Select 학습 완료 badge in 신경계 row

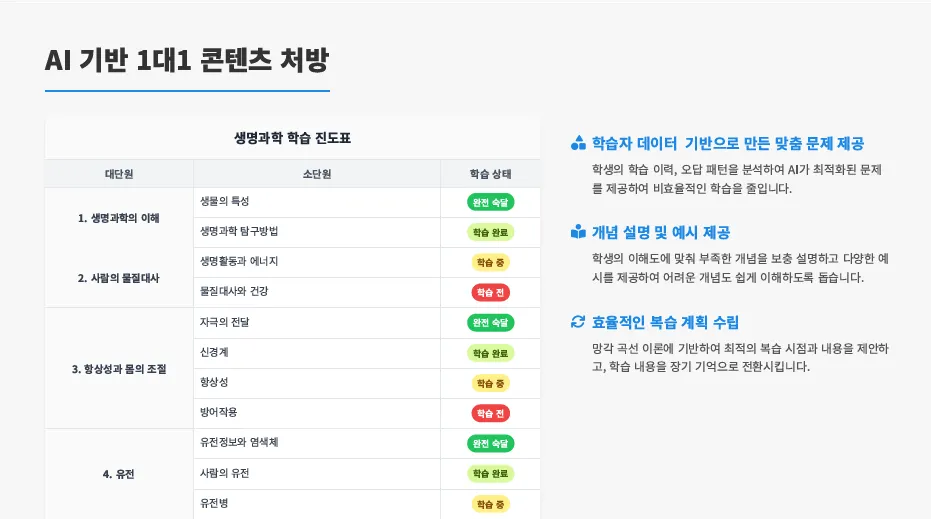(x=490, y=353)
